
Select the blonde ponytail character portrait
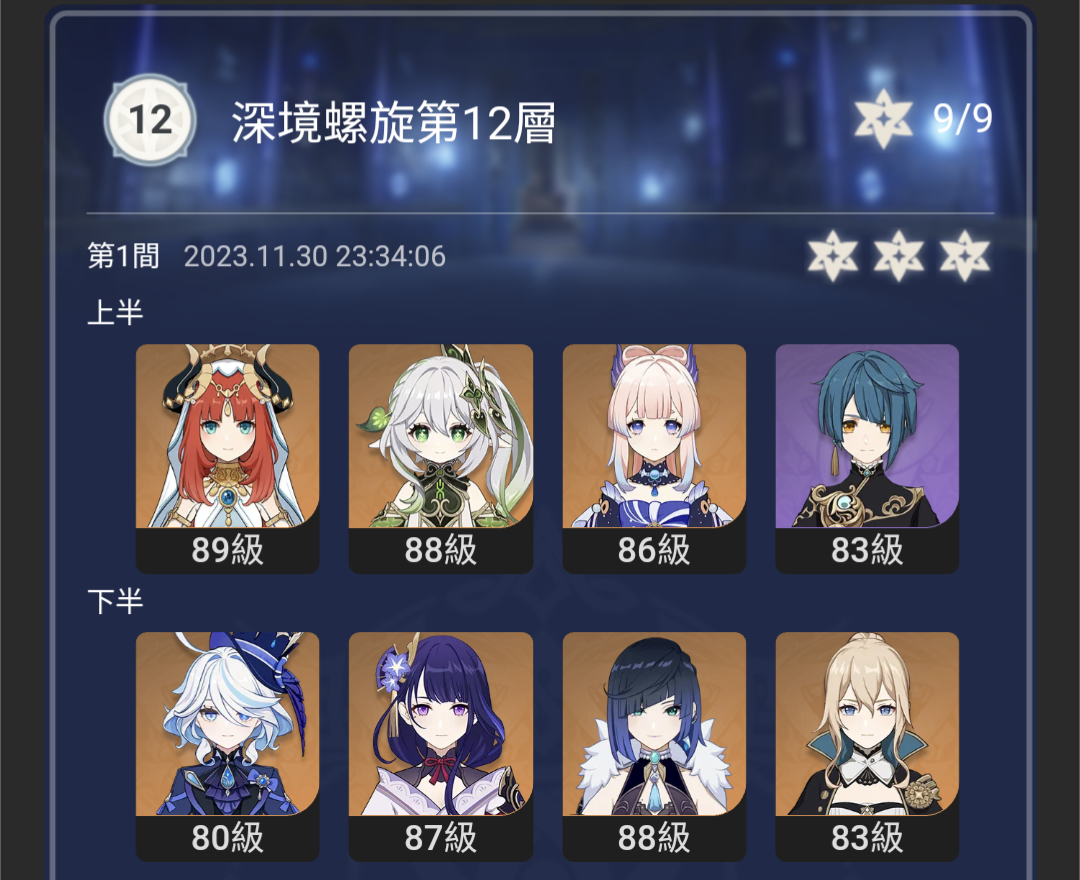coord(867,724)
